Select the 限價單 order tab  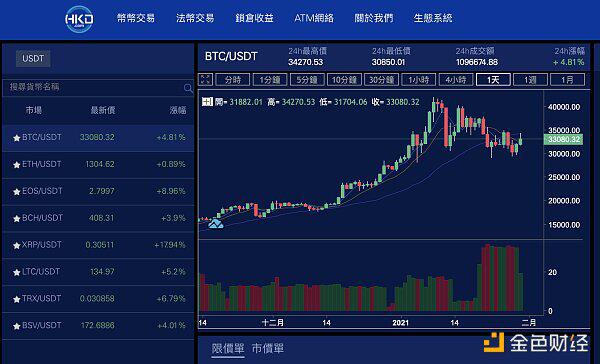pos(228,349)
